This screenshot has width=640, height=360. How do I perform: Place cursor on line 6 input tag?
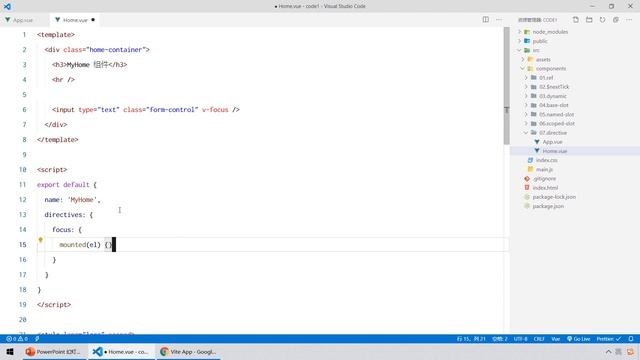click(x=146, y=110)
